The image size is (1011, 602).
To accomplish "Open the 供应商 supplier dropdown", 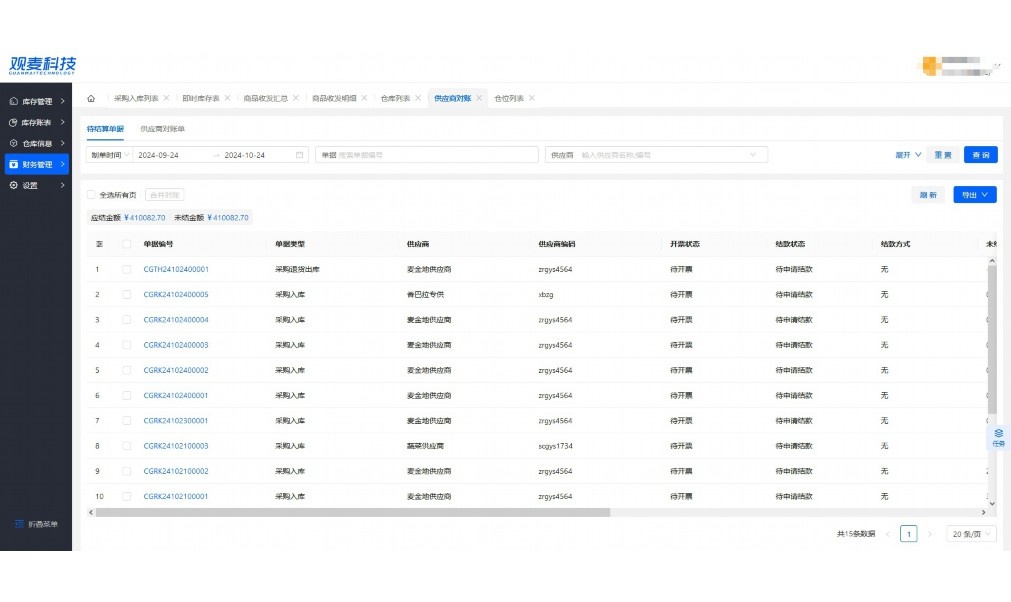I will point(657,155).
